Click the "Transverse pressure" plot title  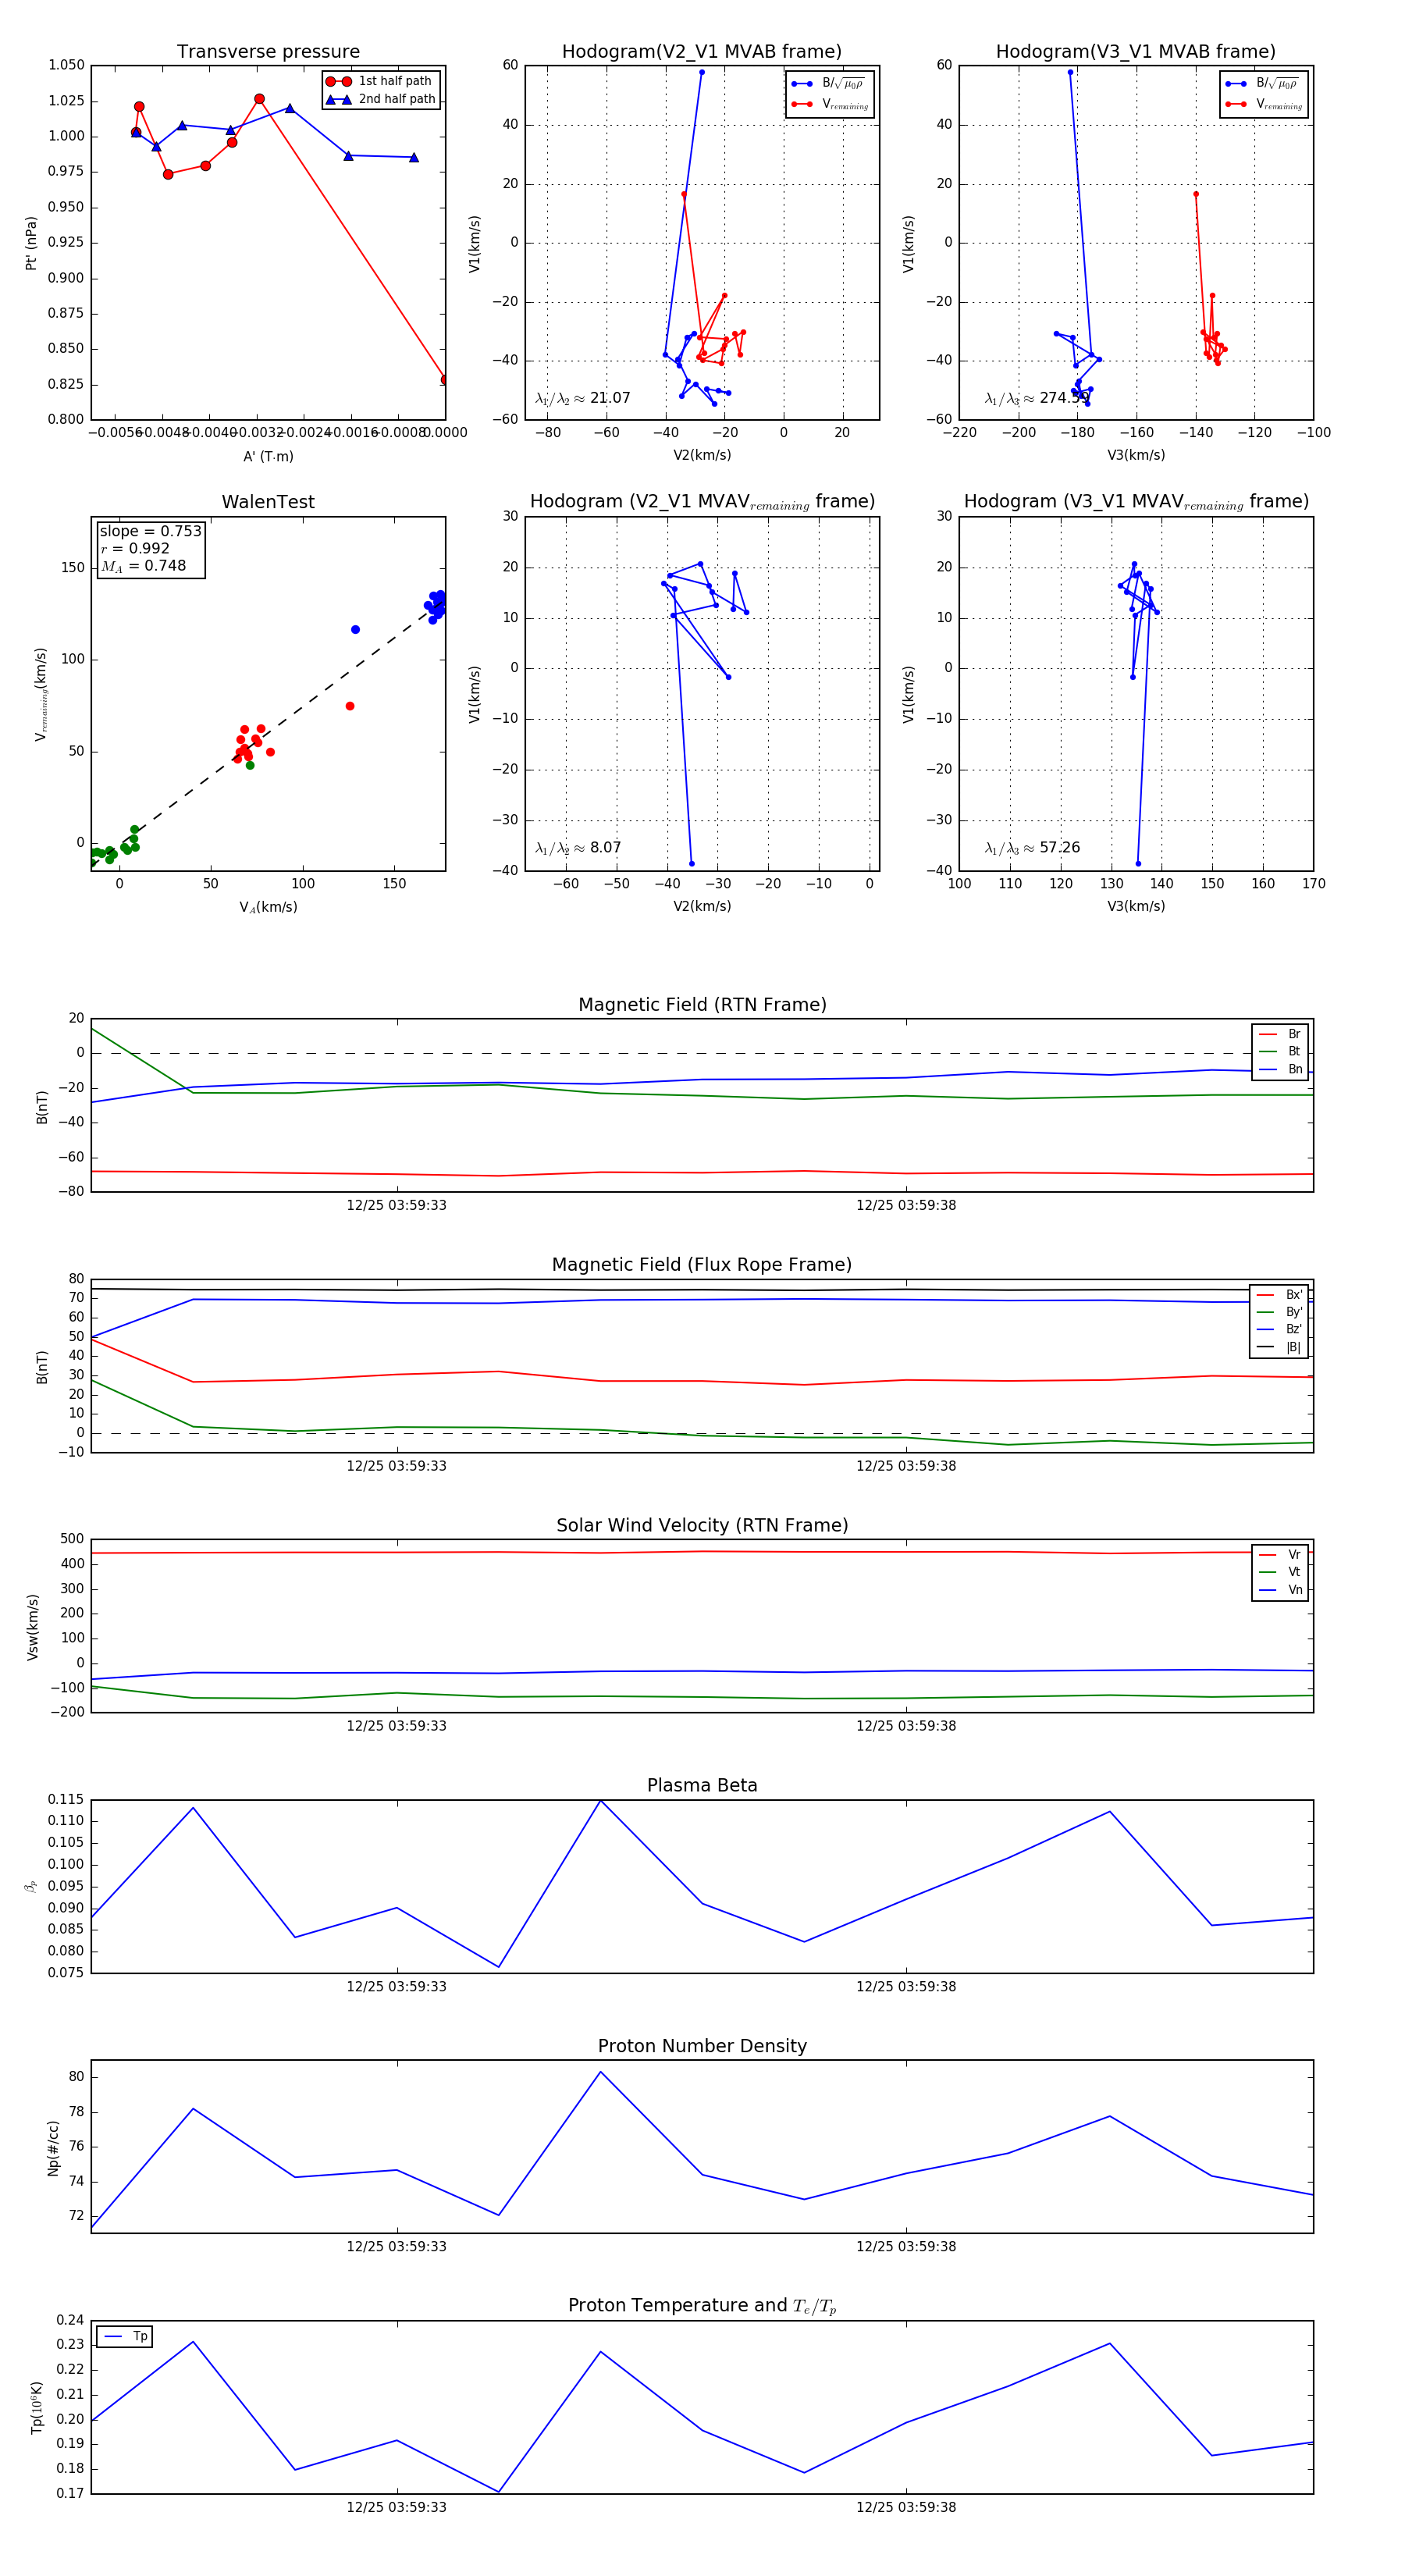click(x=268, y=52)
